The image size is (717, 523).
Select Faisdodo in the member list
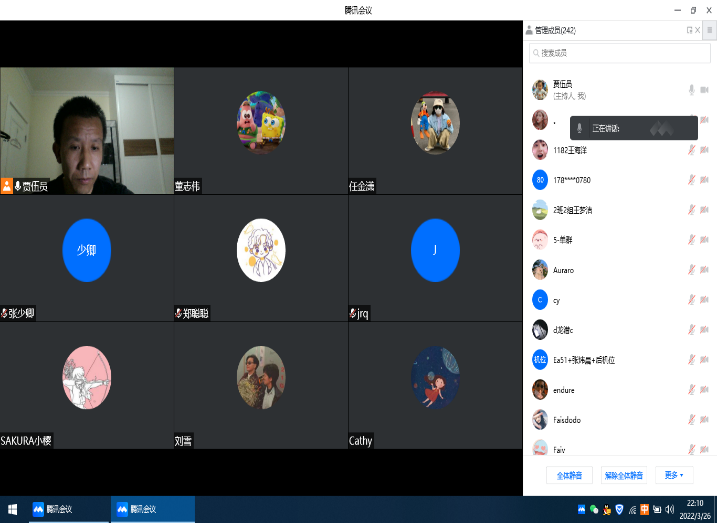click(x=566, y=420)
